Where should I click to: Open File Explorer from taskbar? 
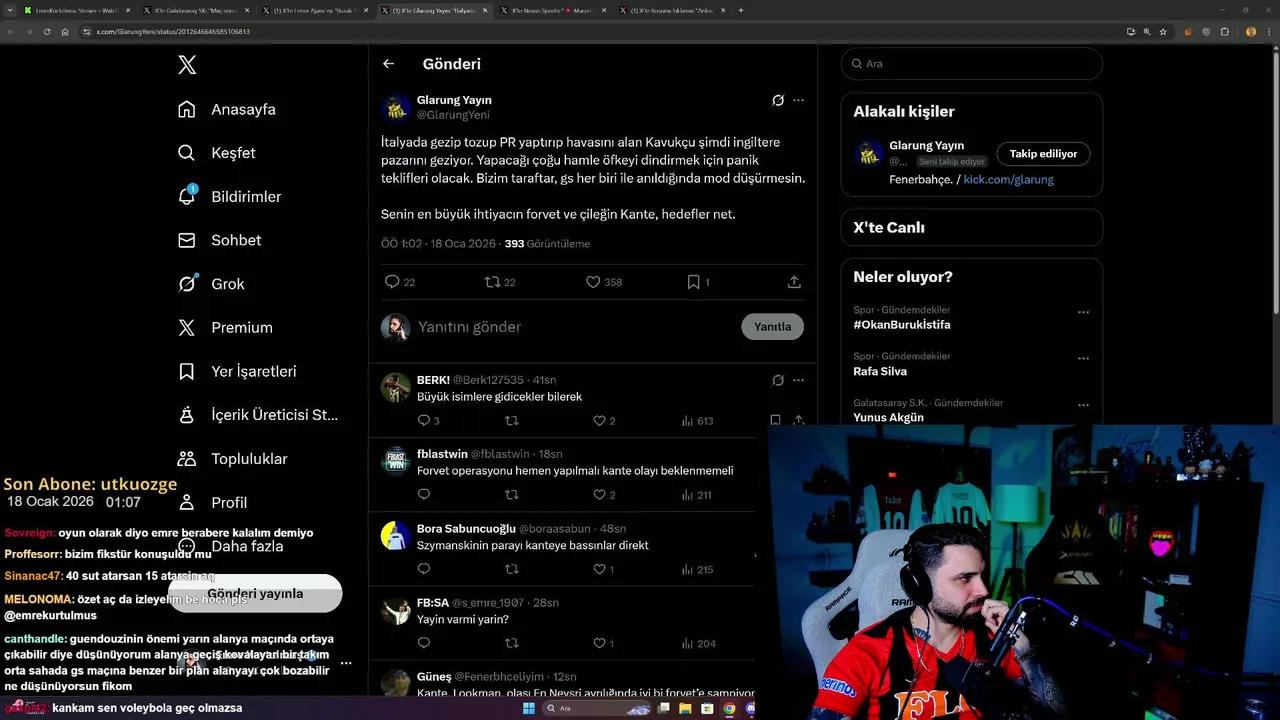pos(686,708)
